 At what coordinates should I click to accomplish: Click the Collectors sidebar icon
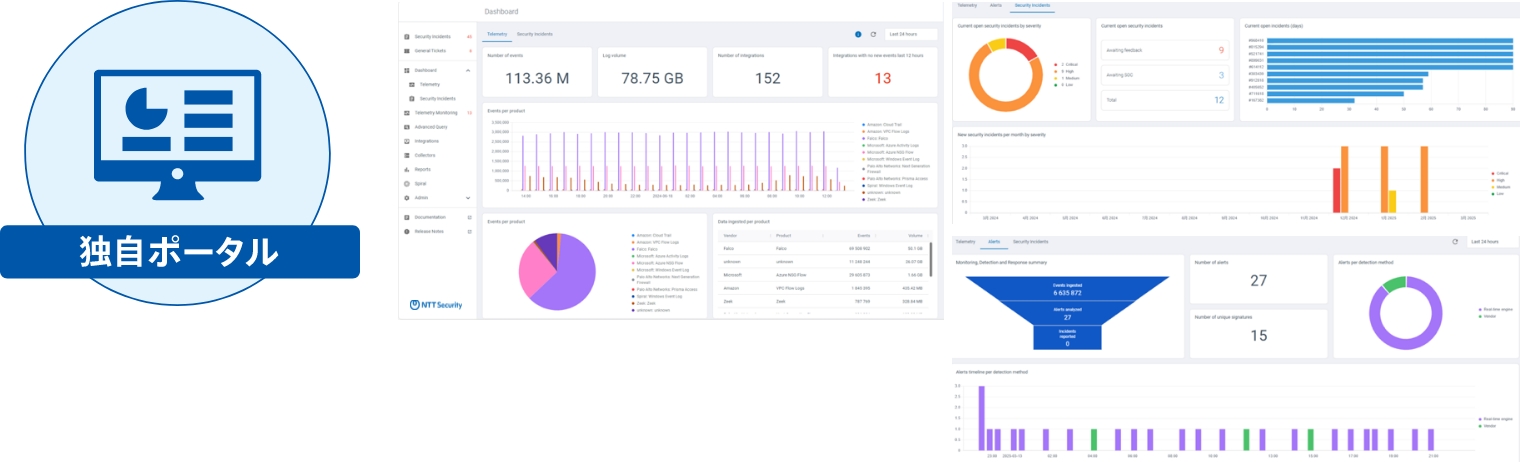pyautogui.click(x=407, y=155)
